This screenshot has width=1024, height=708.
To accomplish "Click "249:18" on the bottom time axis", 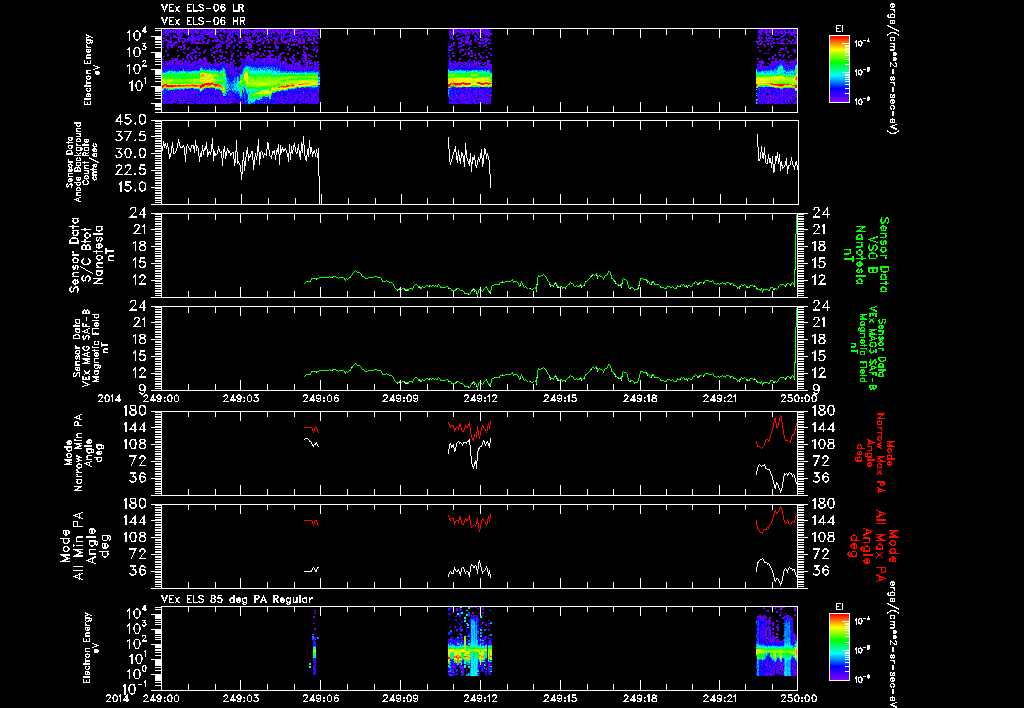I will pyautogui.click(x=639, y=696).
